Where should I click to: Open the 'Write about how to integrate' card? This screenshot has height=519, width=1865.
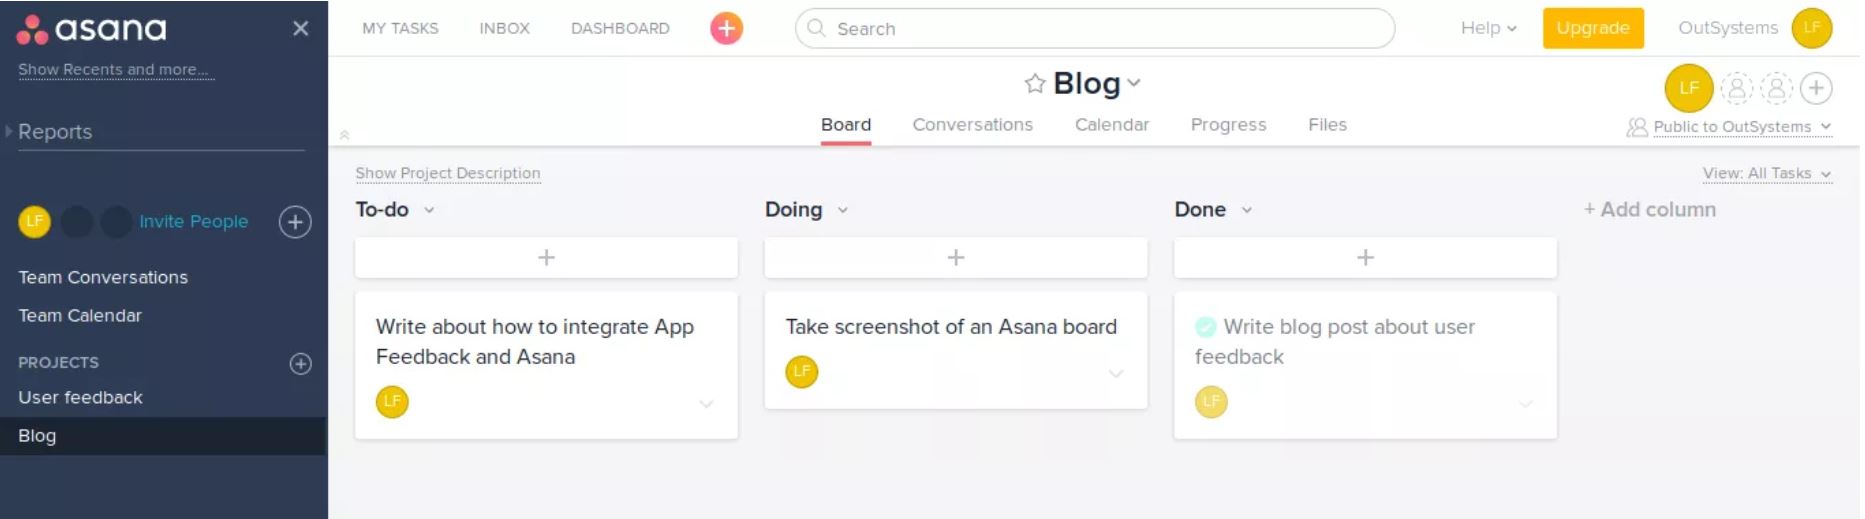click(546, 365)
